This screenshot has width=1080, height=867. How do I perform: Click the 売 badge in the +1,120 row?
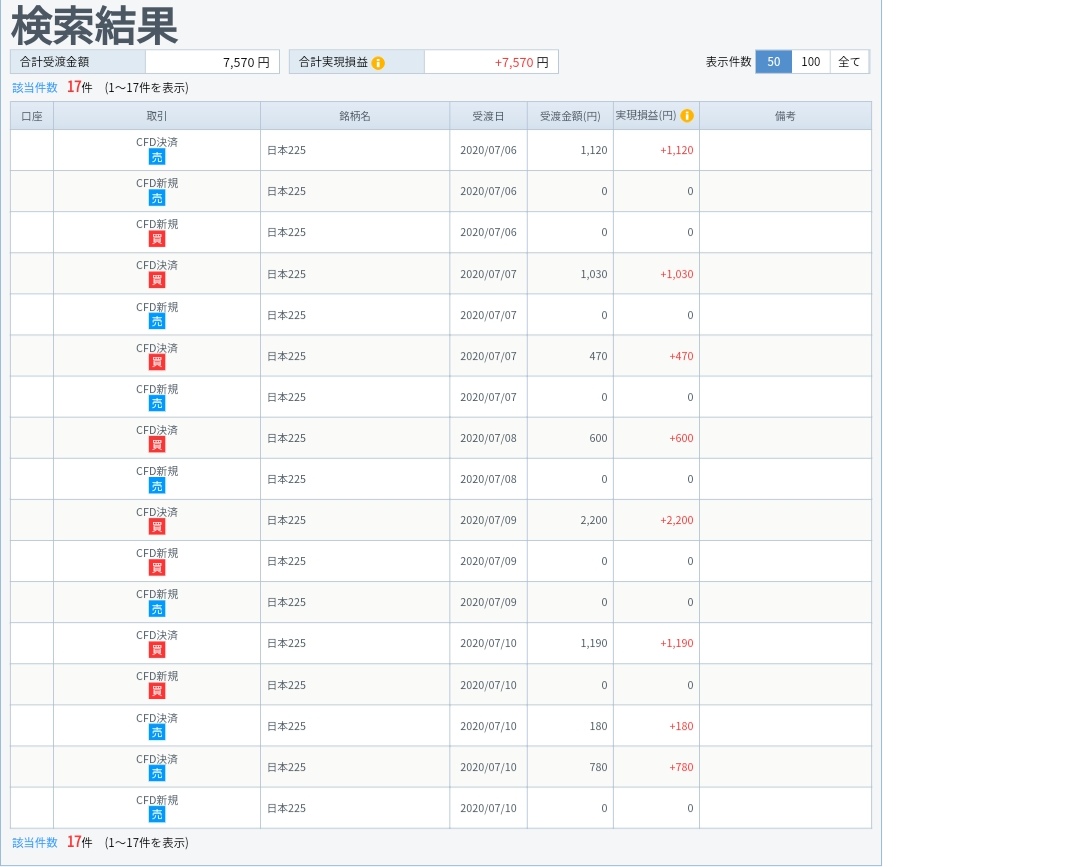[157, 157]
